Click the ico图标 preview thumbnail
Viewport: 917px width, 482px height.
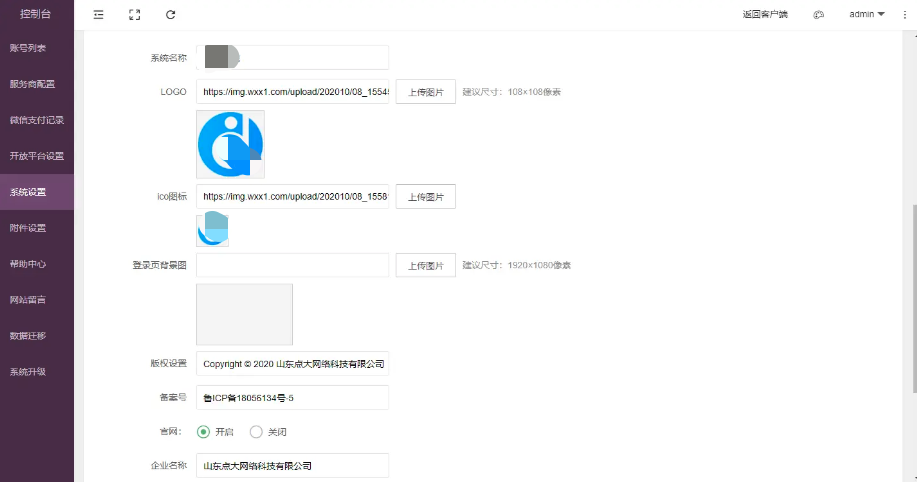pyautogui.click(x=212, y=229)
